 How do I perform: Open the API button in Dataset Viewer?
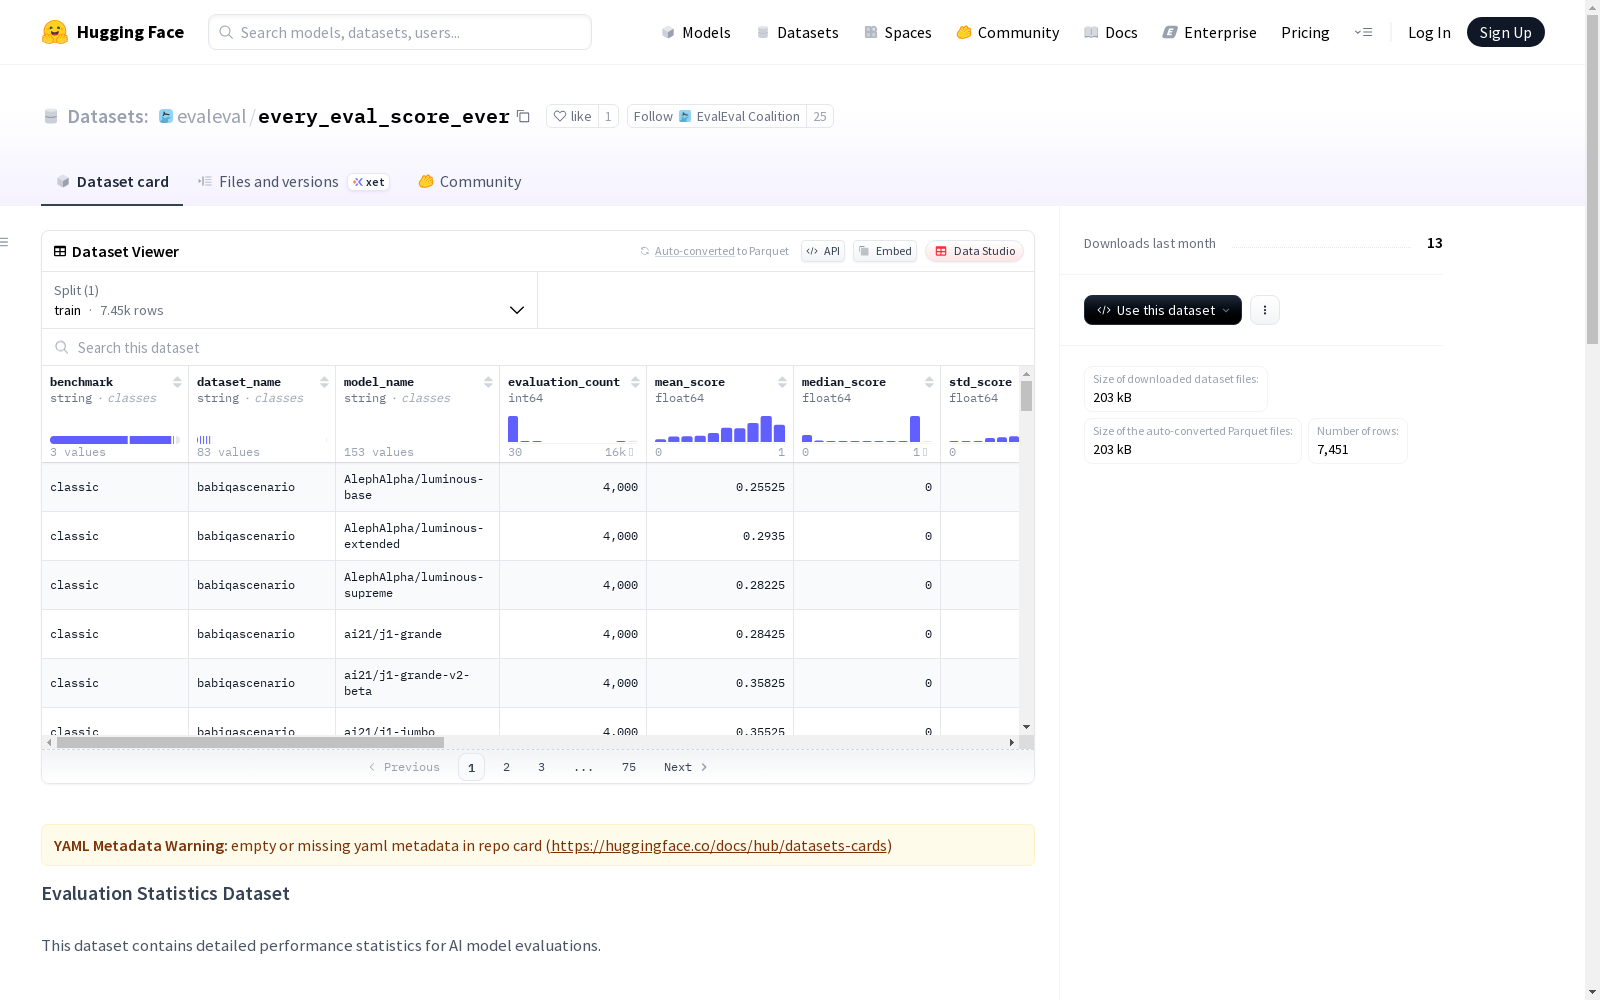823,251
